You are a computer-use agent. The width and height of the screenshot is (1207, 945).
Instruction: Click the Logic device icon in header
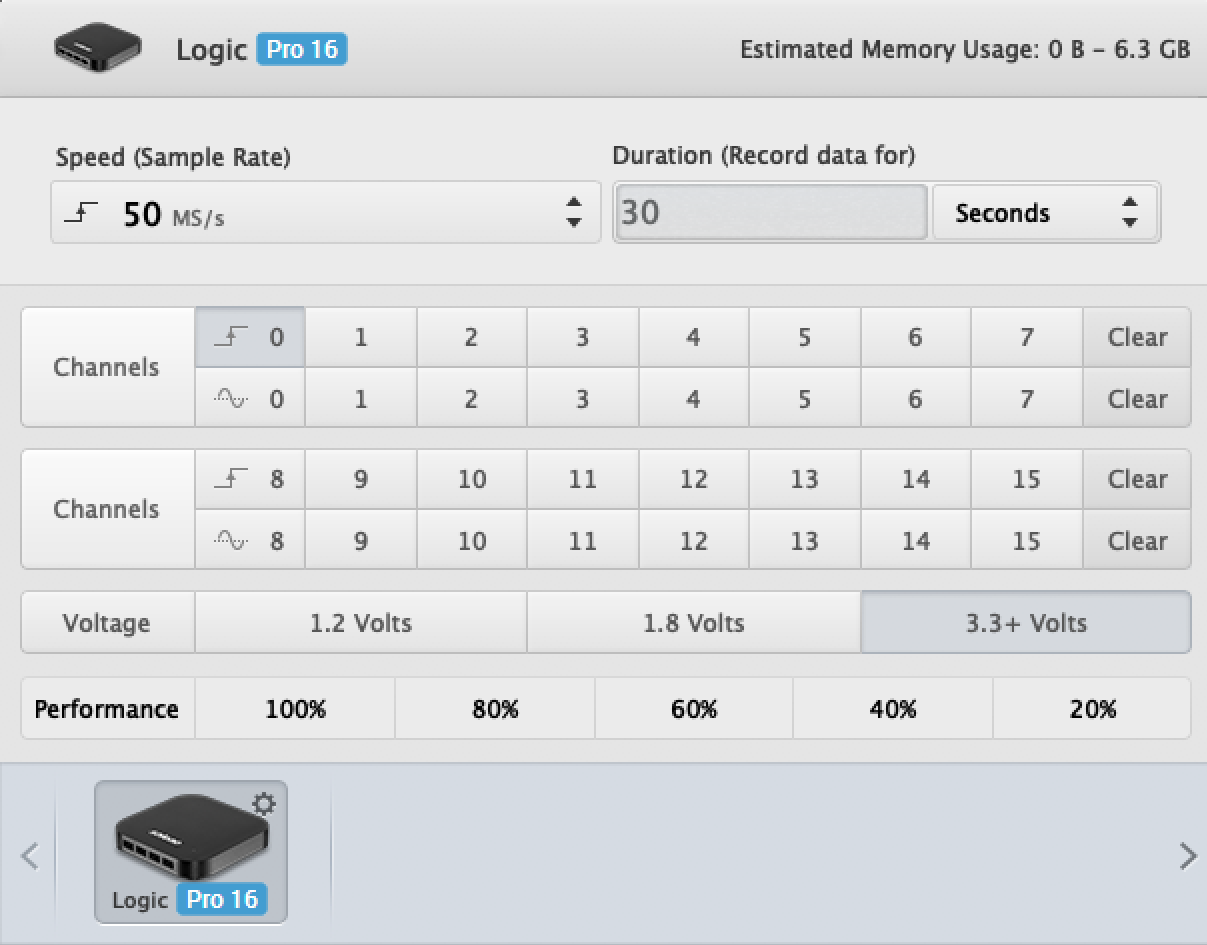click(97, 48)
